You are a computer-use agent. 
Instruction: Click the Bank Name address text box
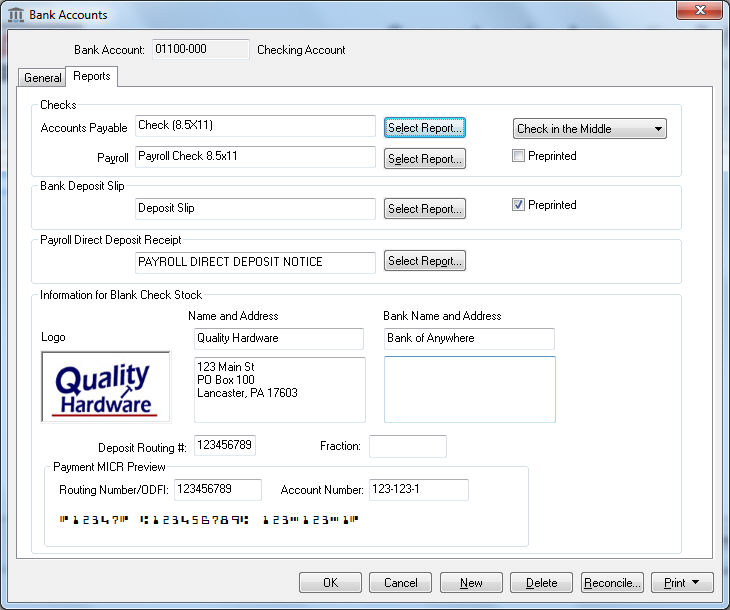tap(469, 389)
